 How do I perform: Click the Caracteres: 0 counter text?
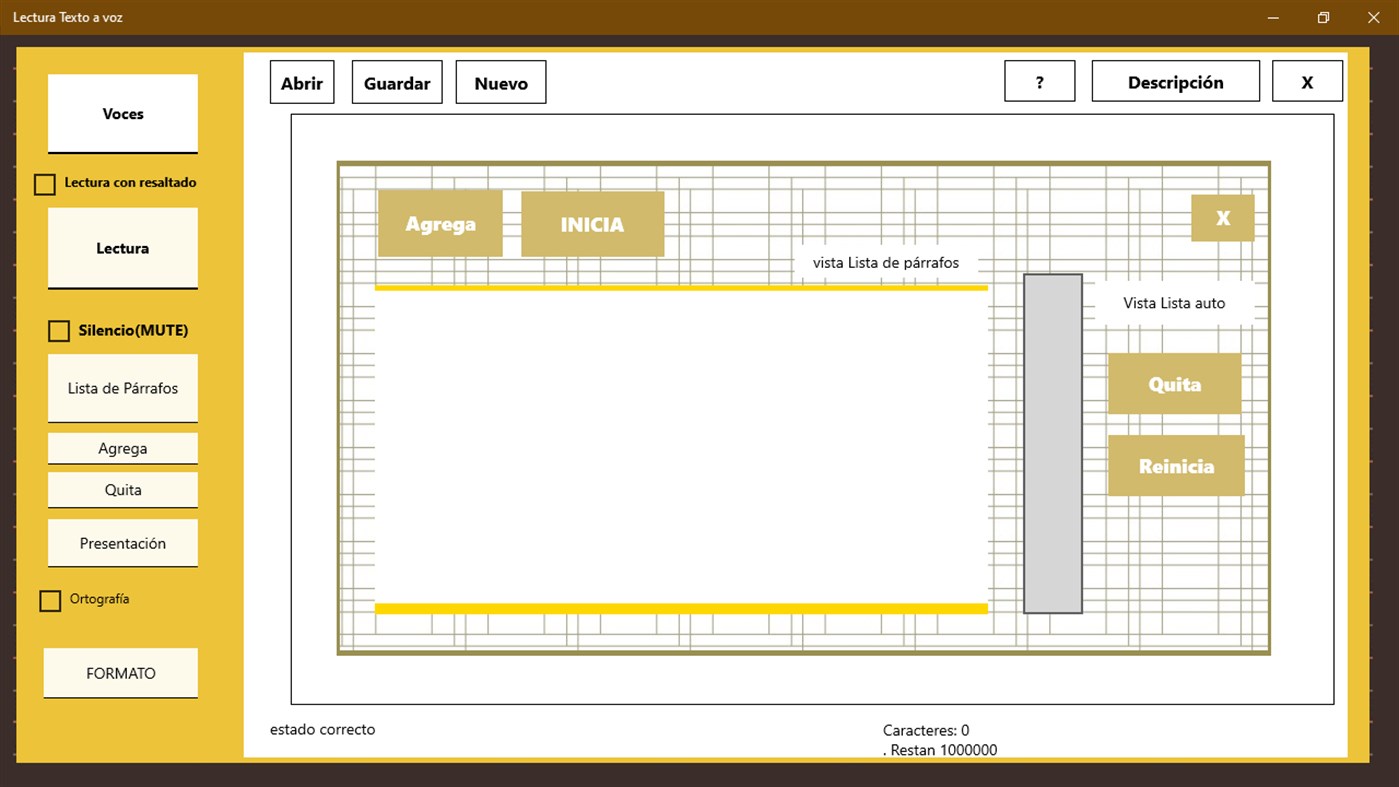point(926,731)
